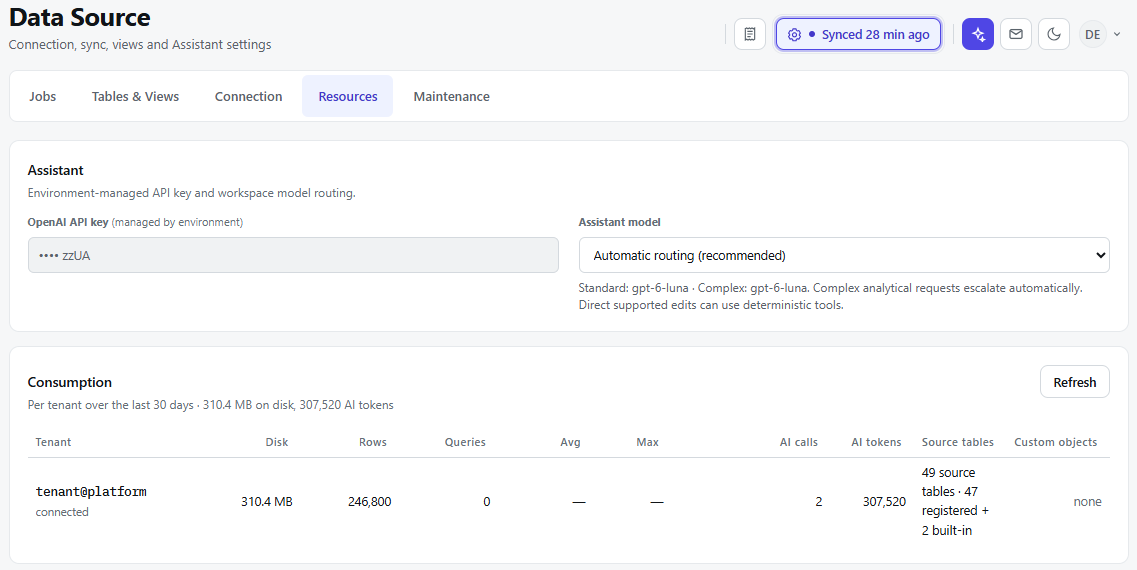Viewport: 1137px width, 570px height.
Task: Click the Synced 28 min ago button
Action: click(x=859, y=34)
